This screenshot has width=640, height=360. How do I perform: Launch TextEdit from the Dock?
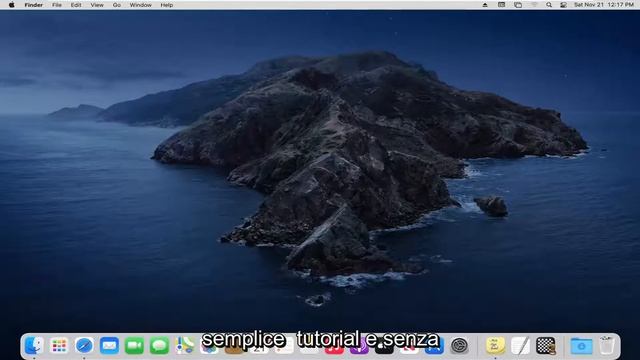(520, 346)
